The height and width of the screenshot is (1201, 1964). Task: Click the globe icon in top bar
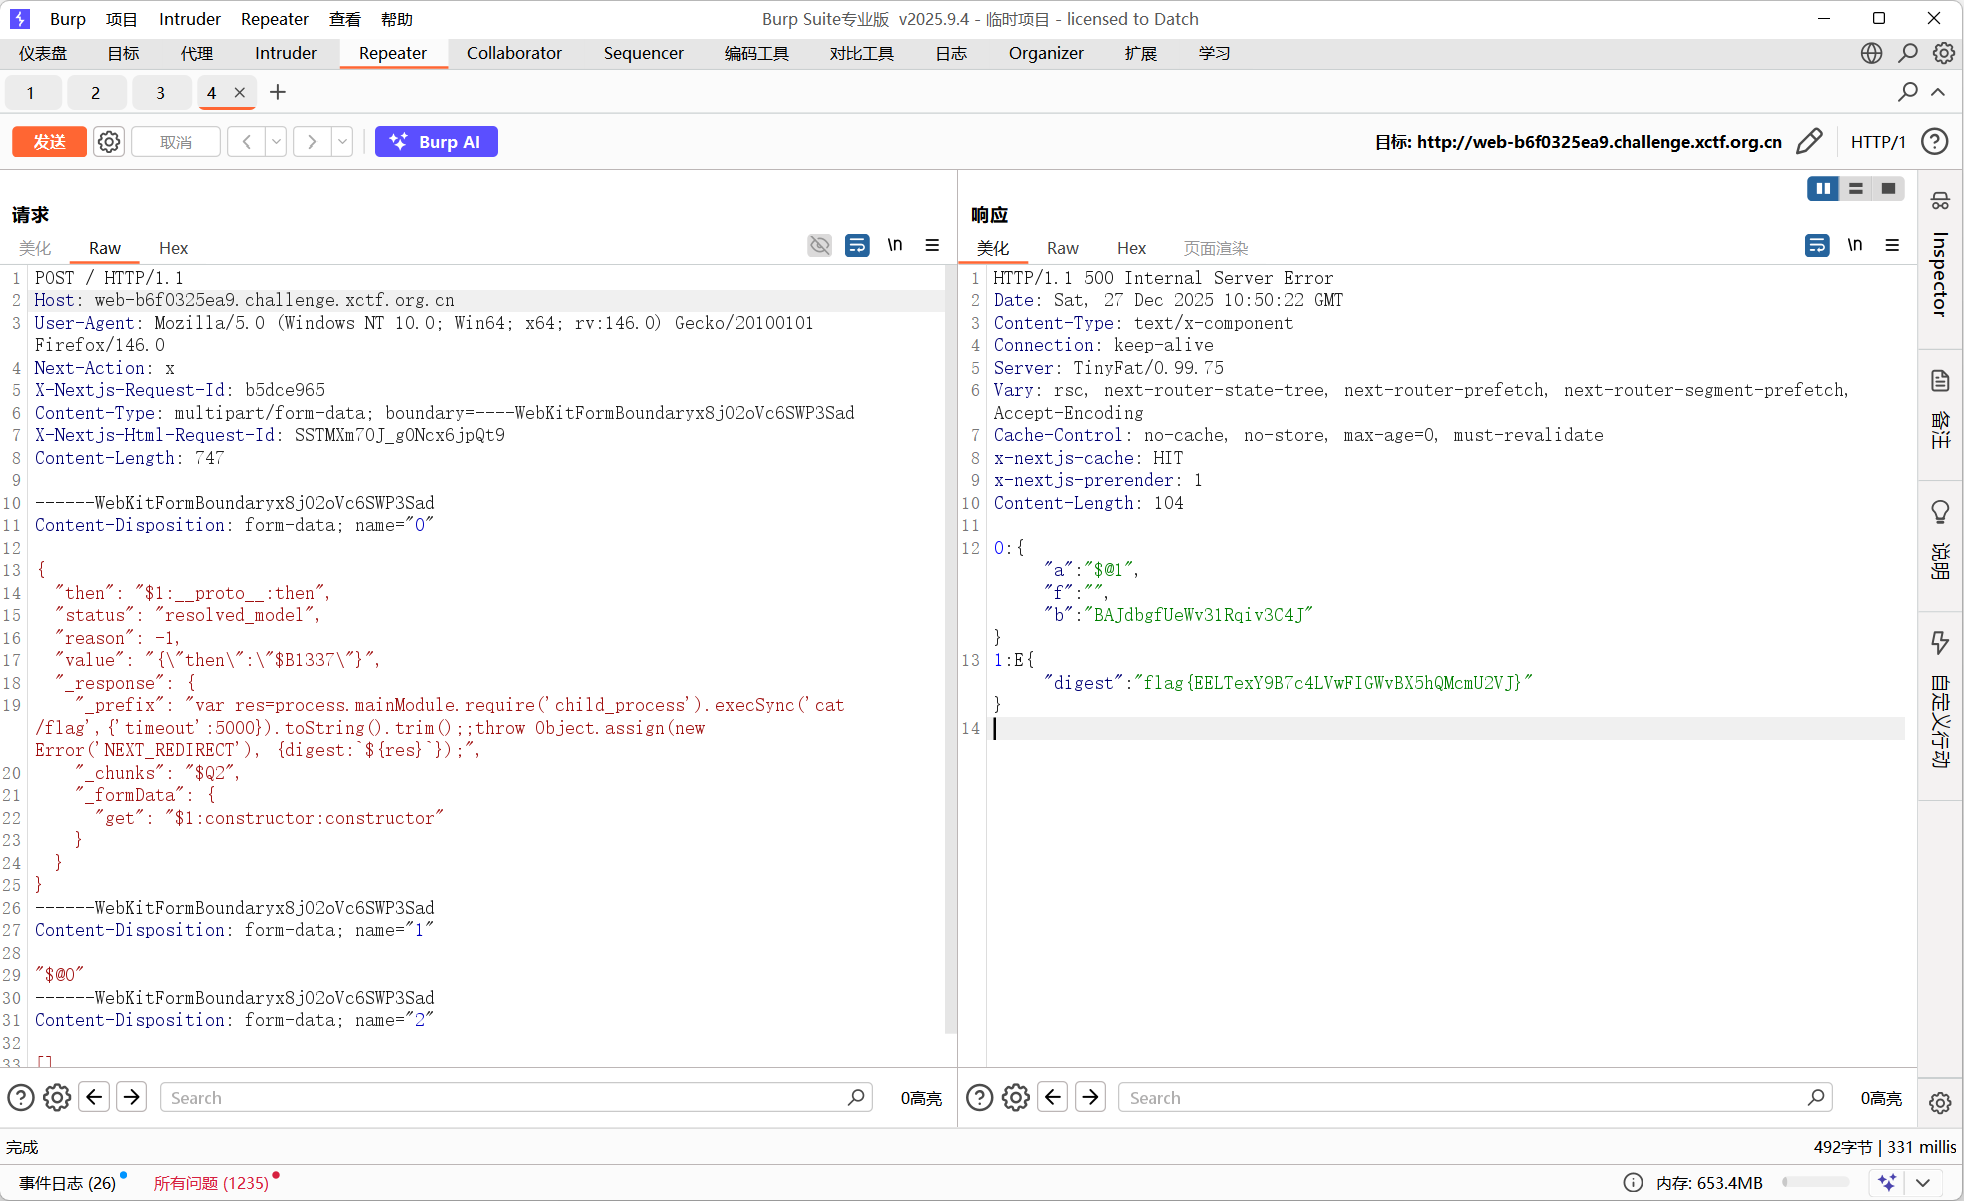pyautogui.click(x=1871, y=53)
